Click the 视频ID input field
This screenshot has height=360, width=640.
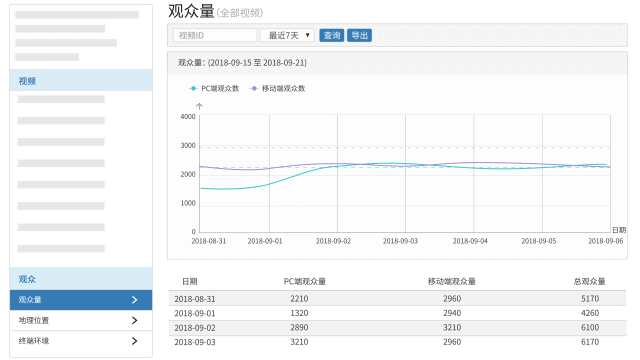215,36
